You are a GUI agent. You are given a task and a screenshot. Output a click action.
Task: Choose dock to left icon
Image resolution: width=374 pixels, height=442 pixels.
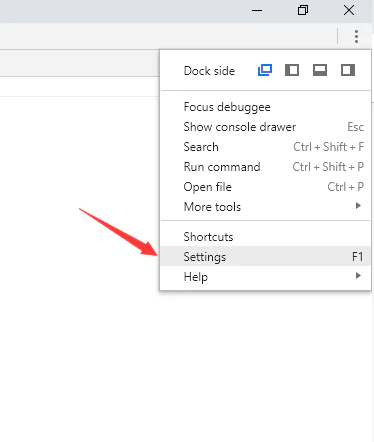(292, 70)
